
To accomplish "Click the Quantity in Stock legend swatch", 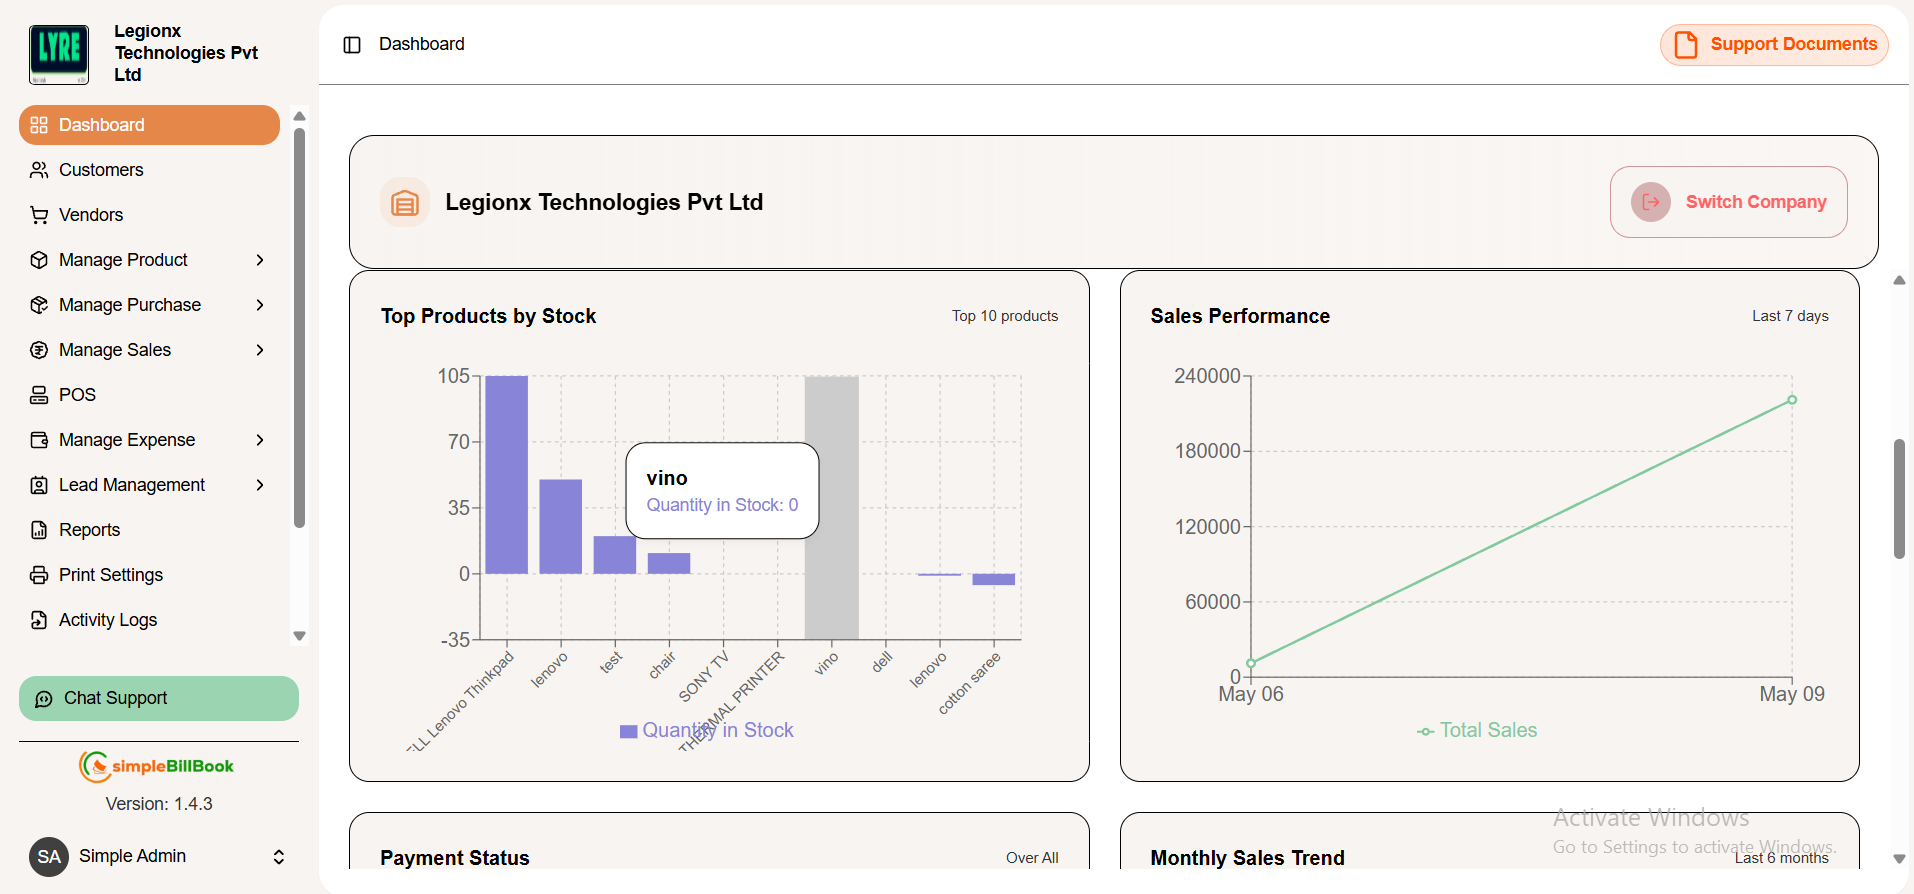I will [629, 732].
